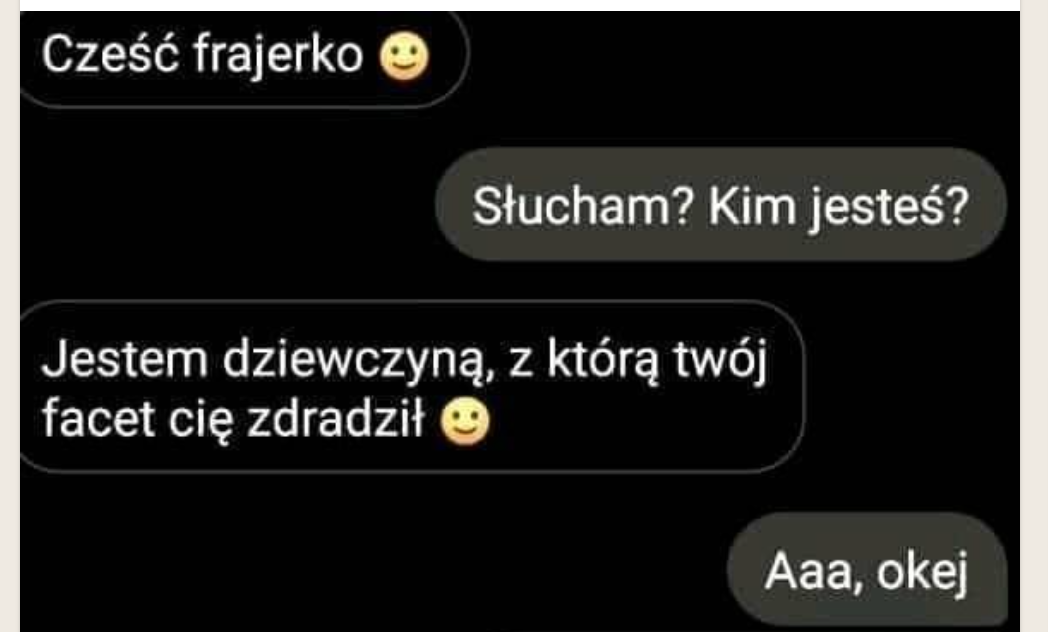The height and width of the screenshot is (632, 1048).
Task: Select the "Cześć frajerko" message bubble
Action: 244,59
